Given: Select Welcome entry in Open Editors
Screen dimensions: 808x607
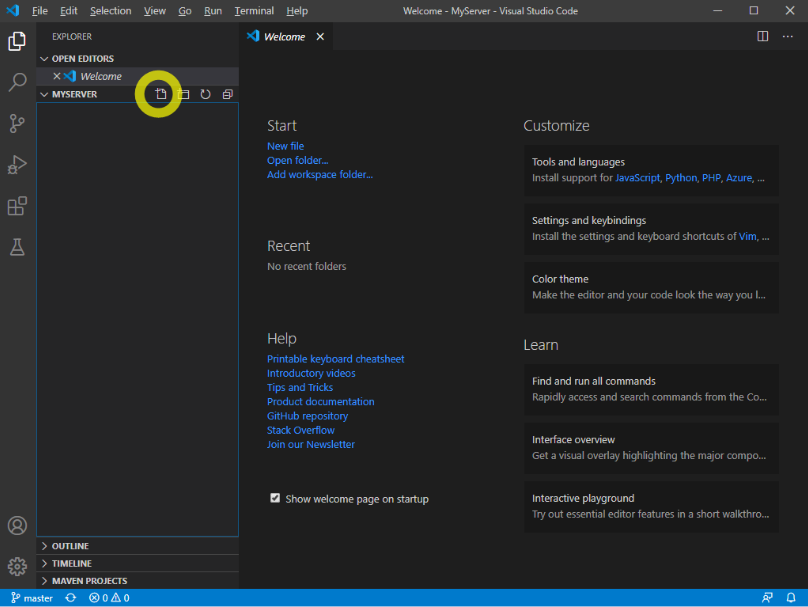Looking at the screenshot, I should 137,76.
